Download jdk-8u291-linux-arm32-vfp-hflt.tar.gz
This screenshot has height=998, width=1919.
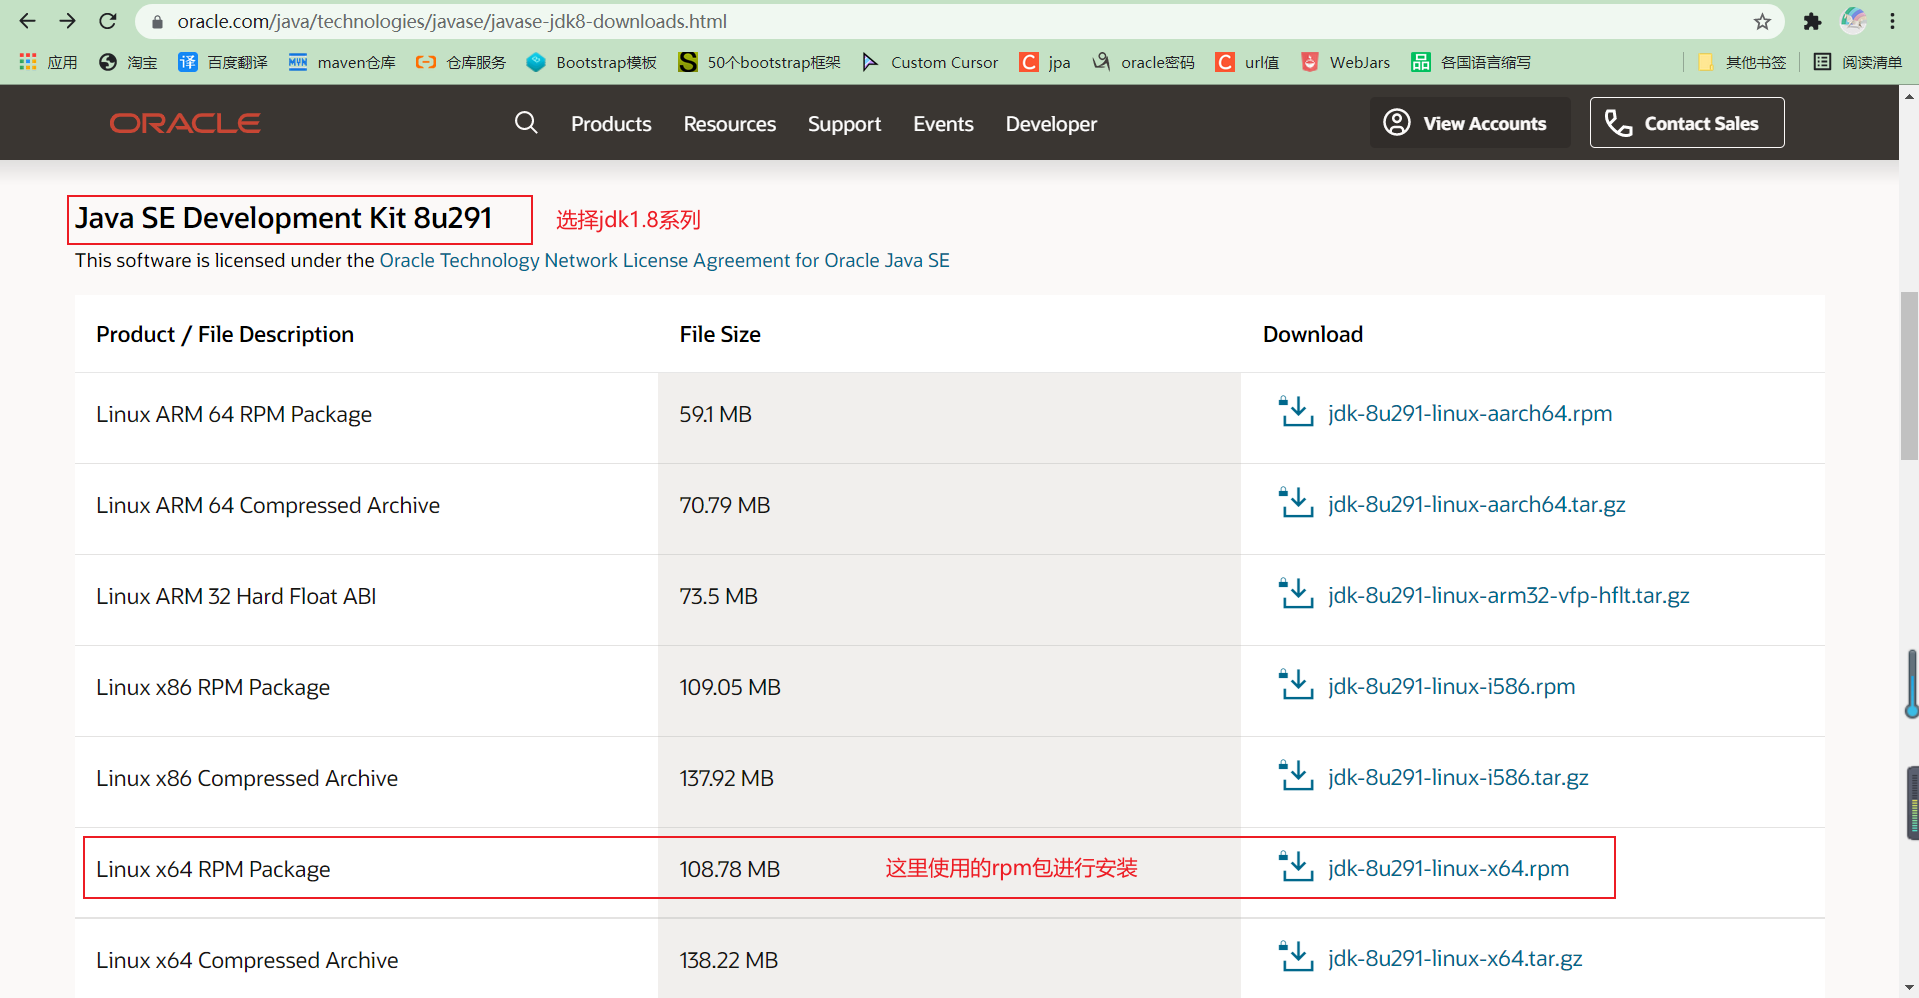pos(1509,595)
